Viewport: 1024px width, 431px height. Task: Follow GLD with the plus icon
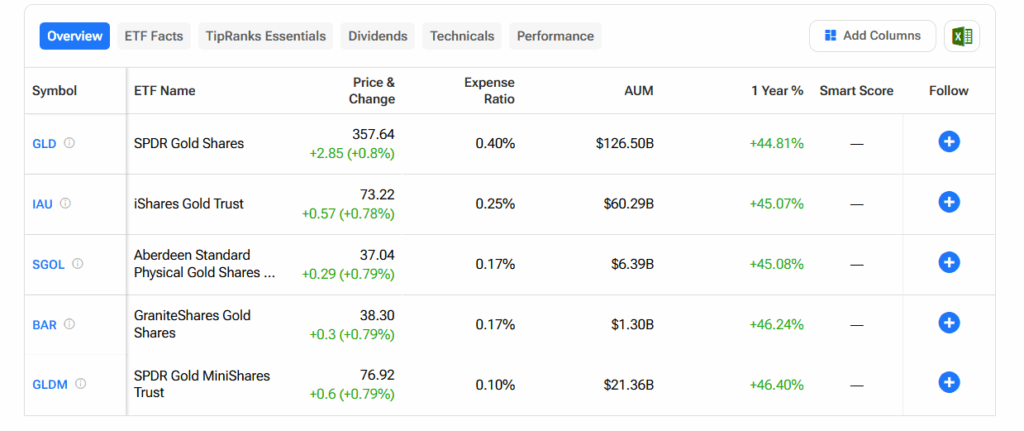pos(949,142)
